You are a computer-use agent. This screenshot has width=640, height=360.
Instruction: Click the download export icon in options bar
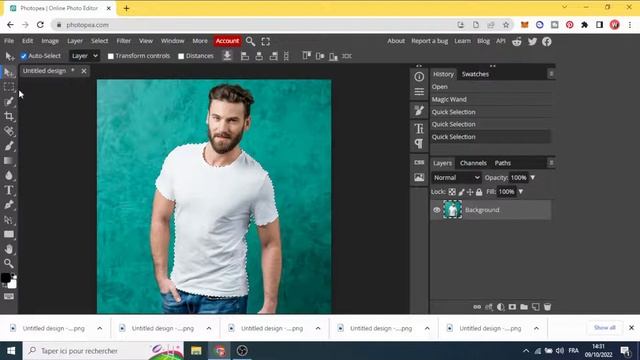[x=227, y=56]
